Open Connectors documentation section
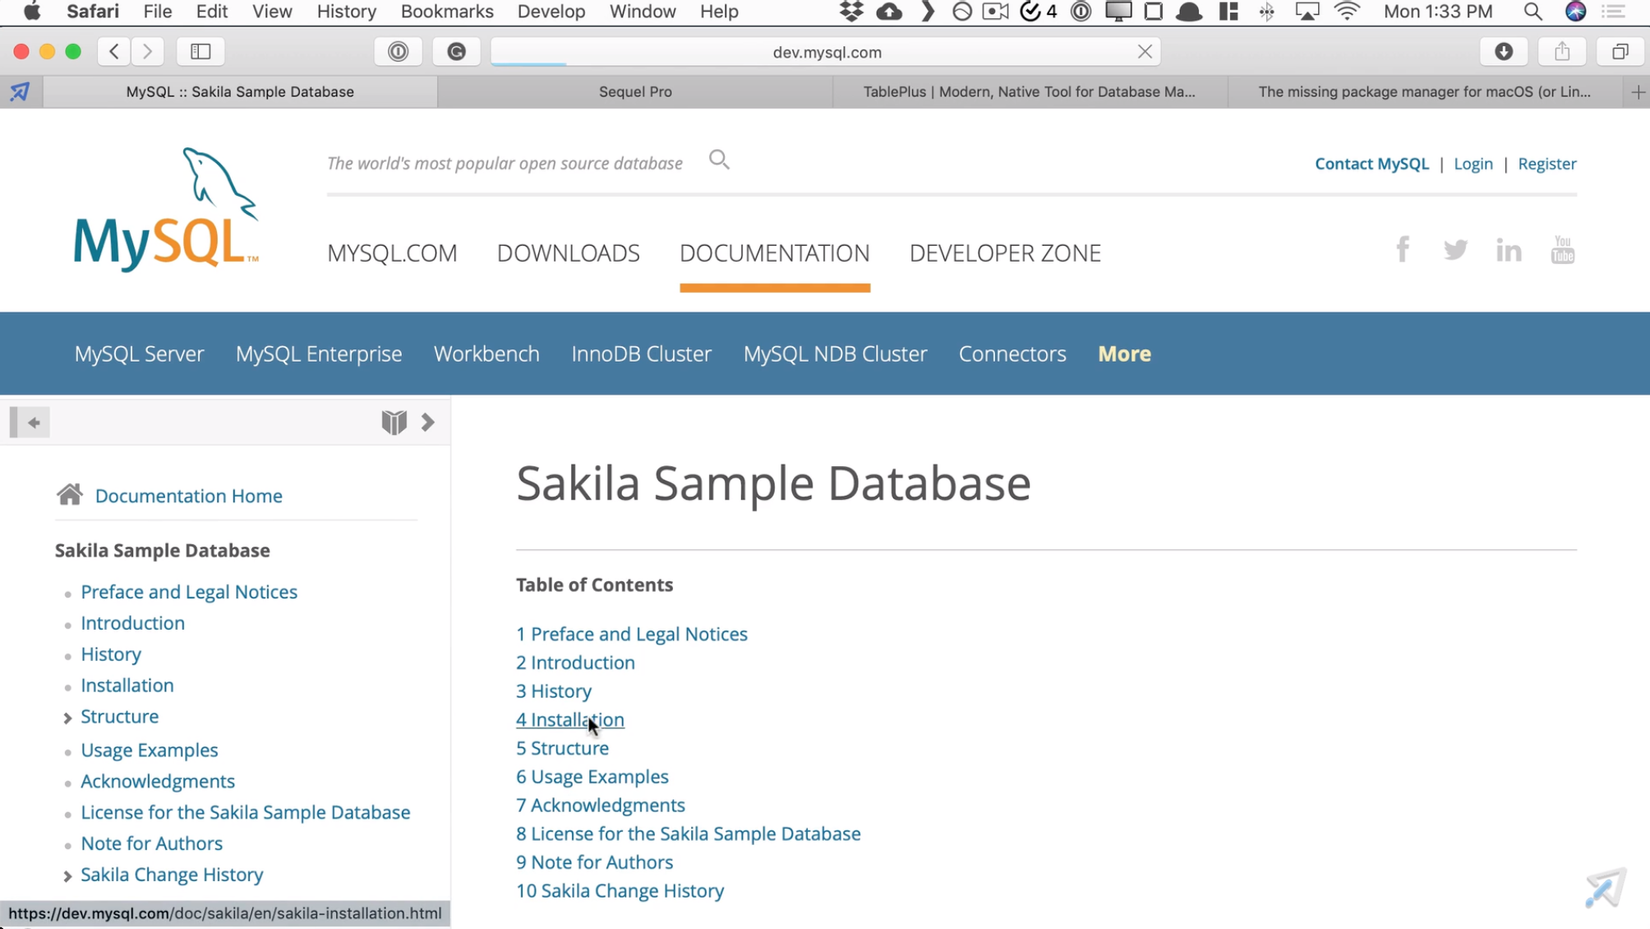The height and width of the screenshot is (929, 1650). pyautogui.click(x=1012, y=354)
